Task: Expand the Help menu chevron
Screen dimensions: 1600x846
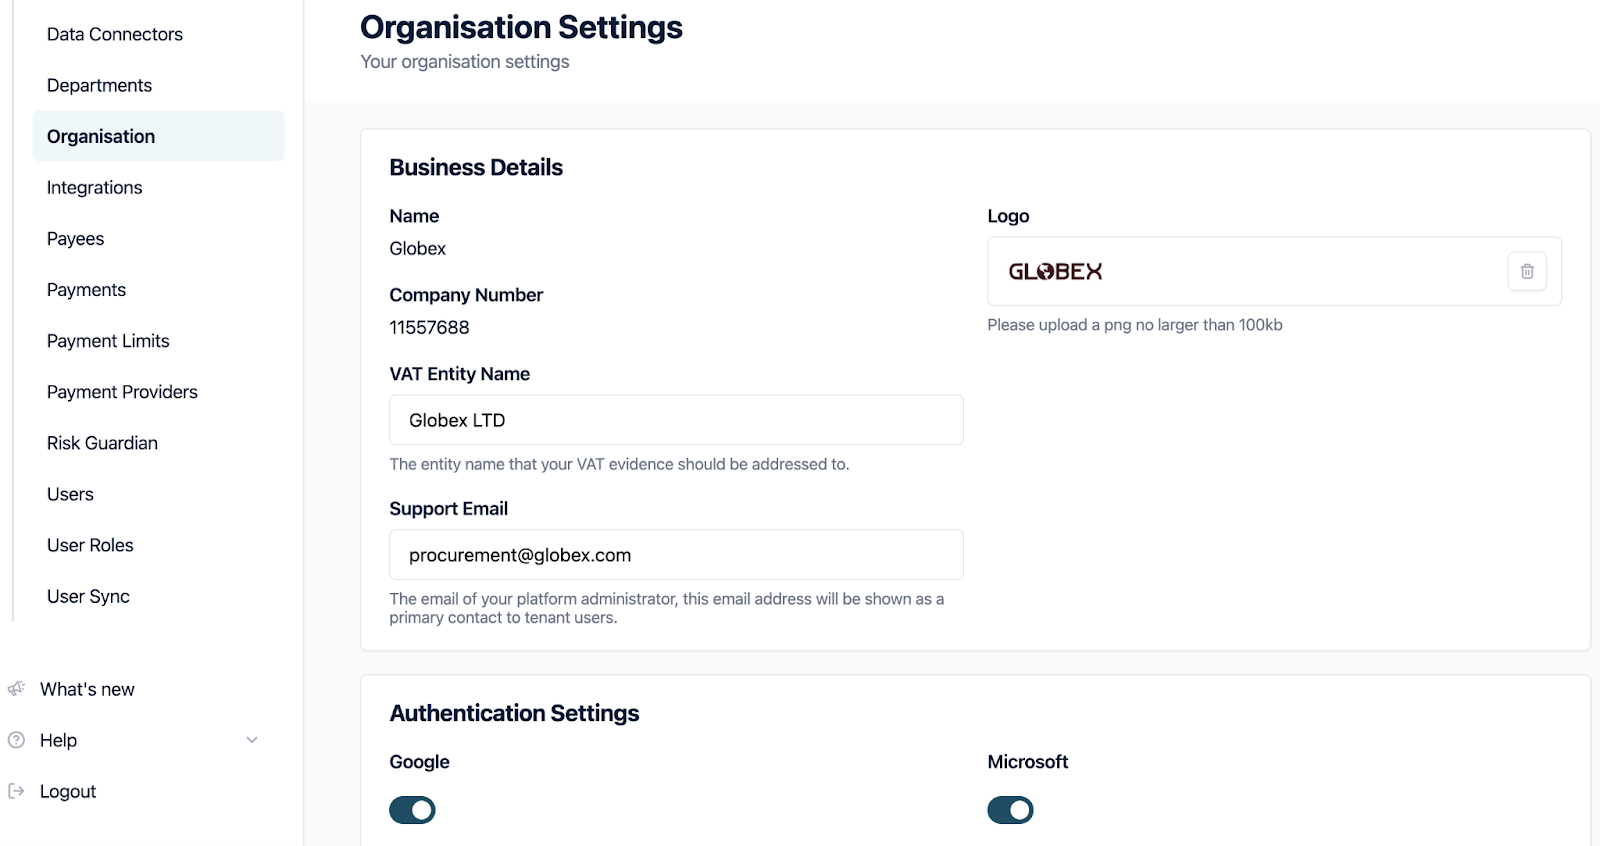Action: coord(252,740)
